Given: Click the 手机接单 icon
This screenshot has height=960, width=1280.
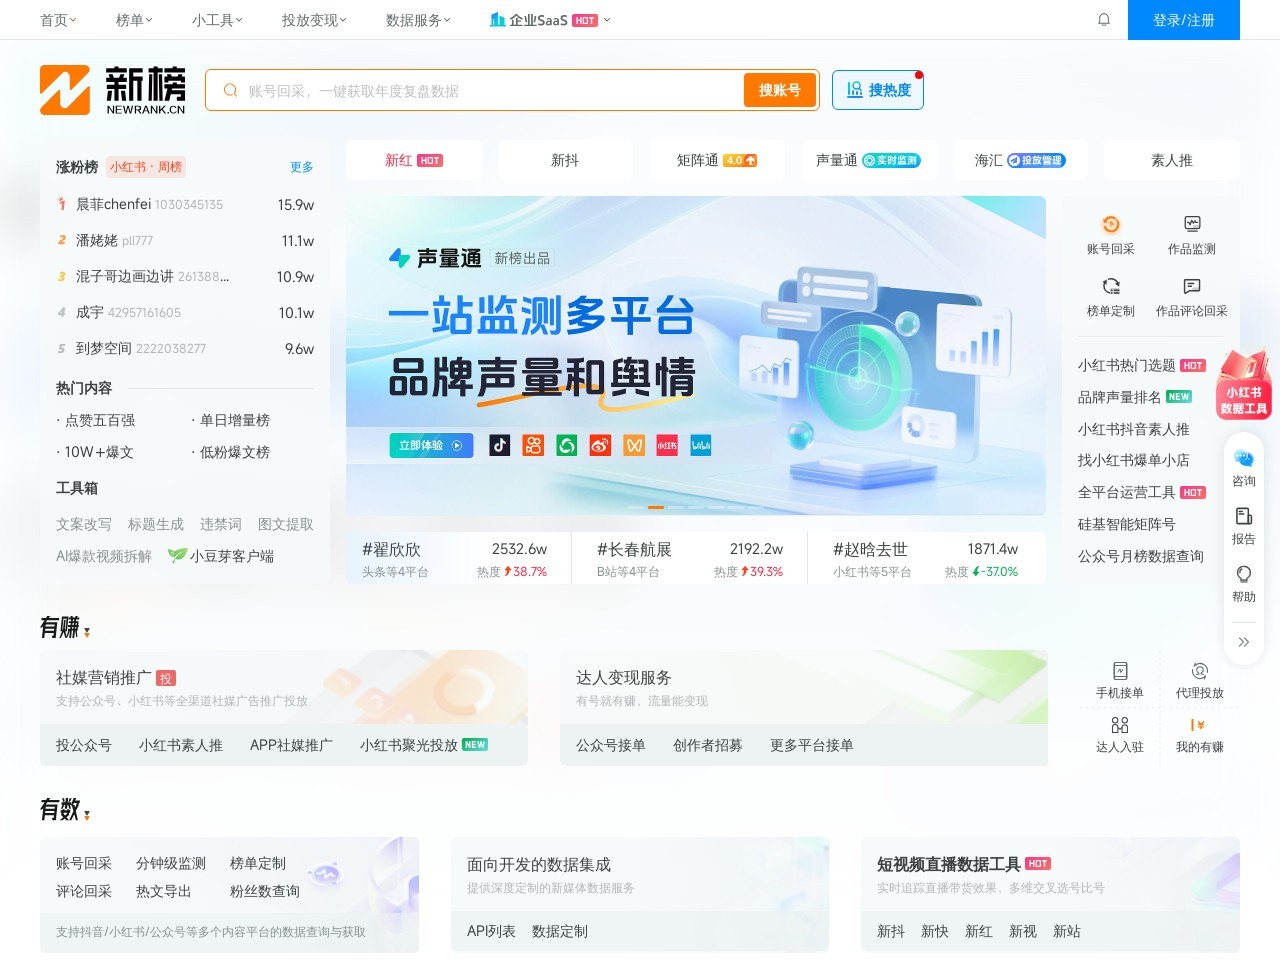Looking at the screenshot, I should 1119,671.
